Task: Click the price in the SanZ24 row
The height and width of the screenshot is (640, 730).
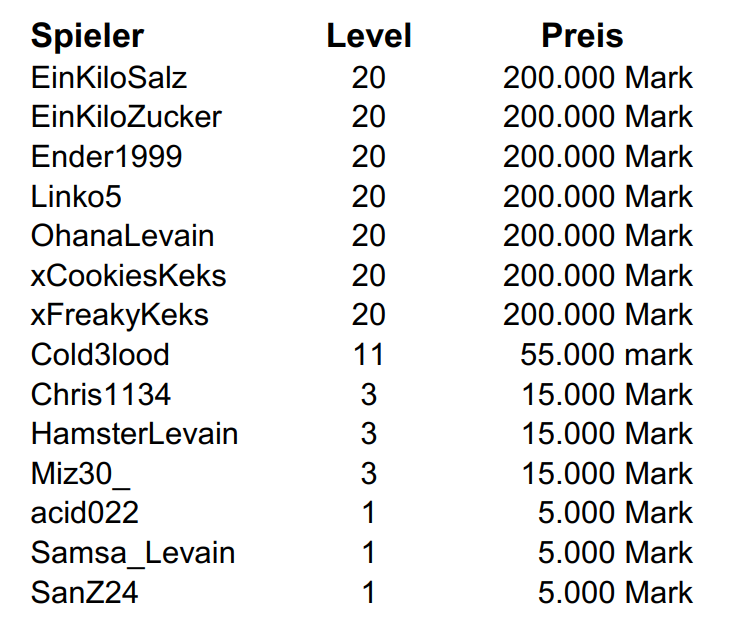Action: point(614,593)
